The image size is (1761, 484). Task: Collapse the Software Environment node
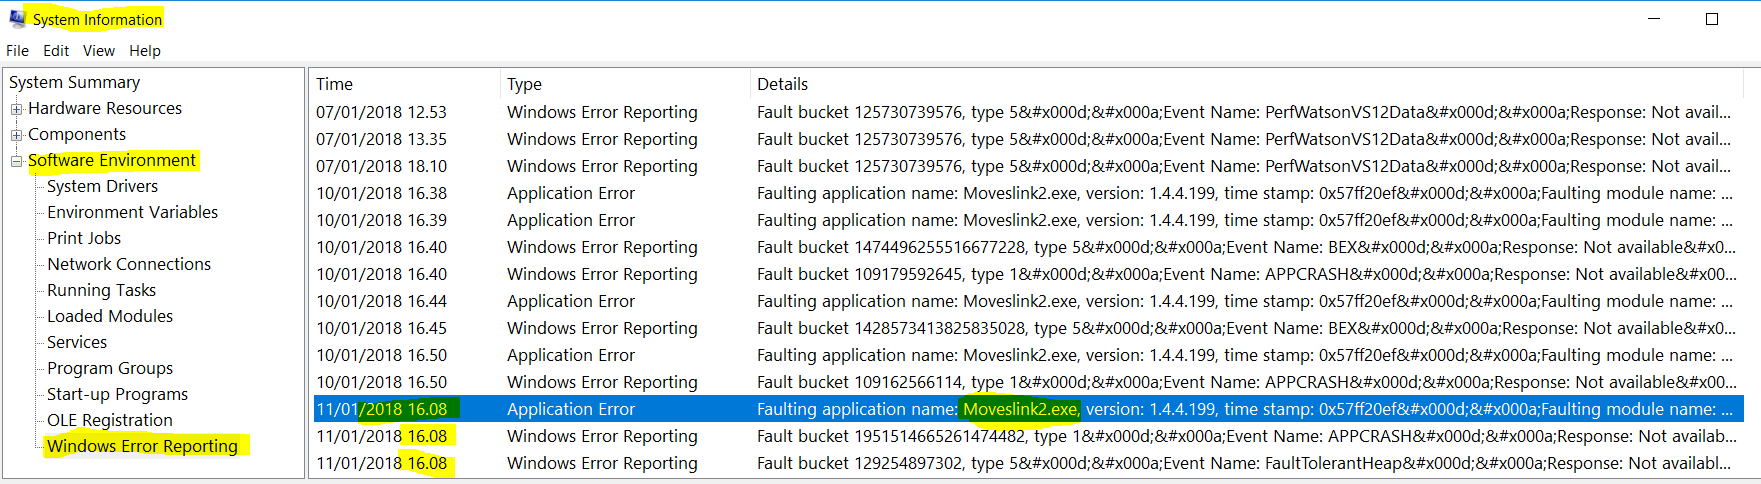(x=16, y=161)
